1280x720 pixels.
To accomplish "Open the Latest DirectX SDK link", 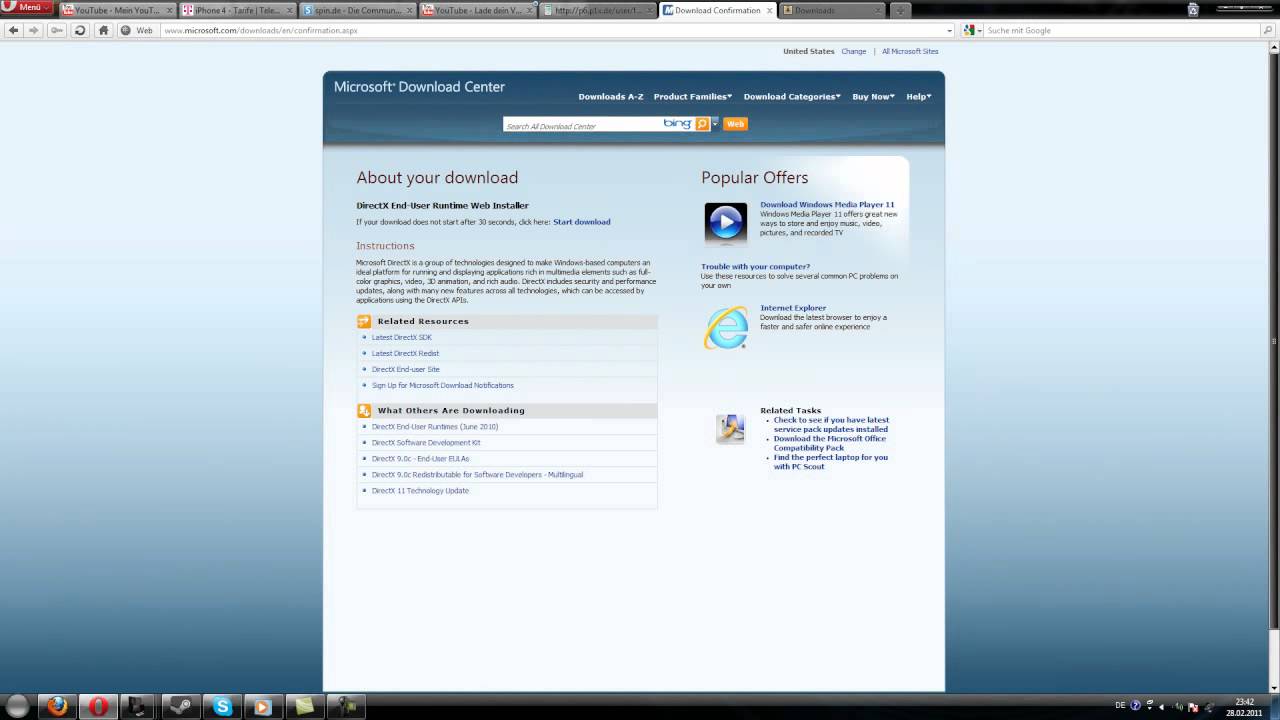I will click(402, 338).
